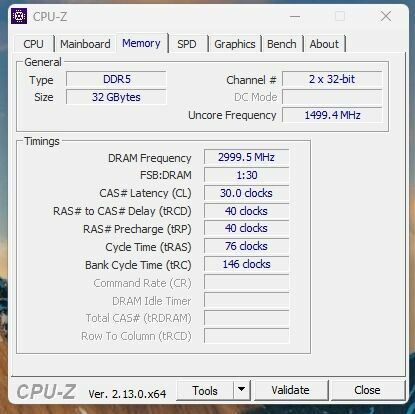Select the SPD tab
The width and height of the screenshot is (415, 414).
187,44
